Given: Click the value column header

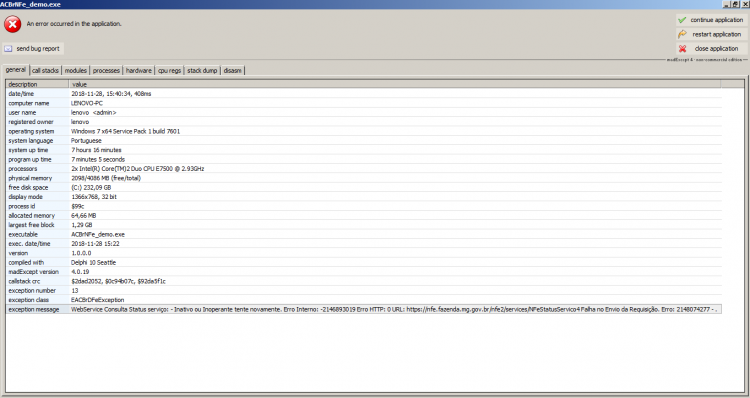Looking at the screenshot, I should pyautogui.click(x=395, y=84).
